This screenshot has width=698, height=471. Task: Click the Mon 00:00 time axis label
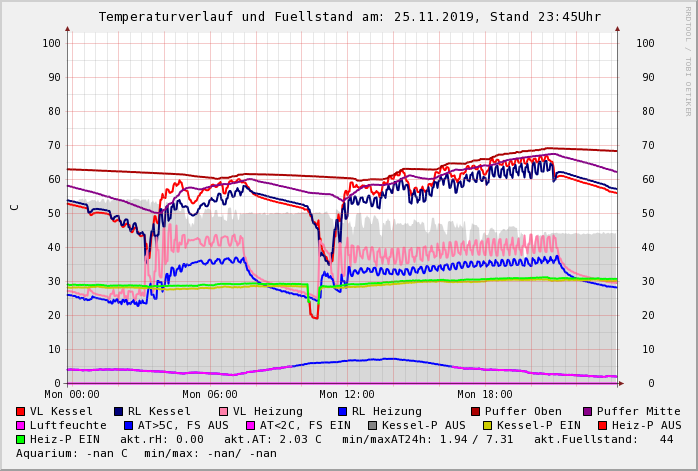click(72, 395)
